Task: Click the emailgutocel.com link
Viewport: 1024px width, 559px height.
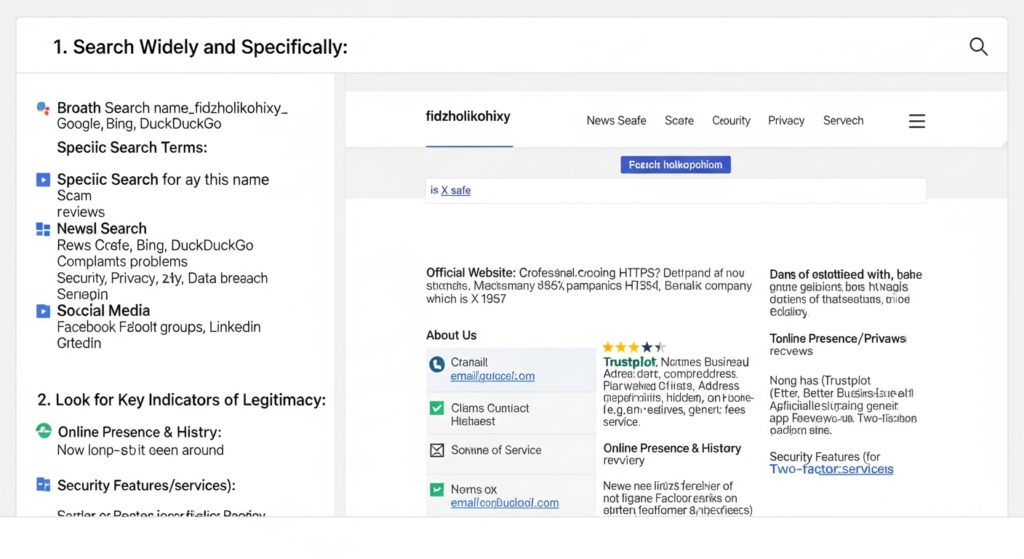Action: (492, 376)
